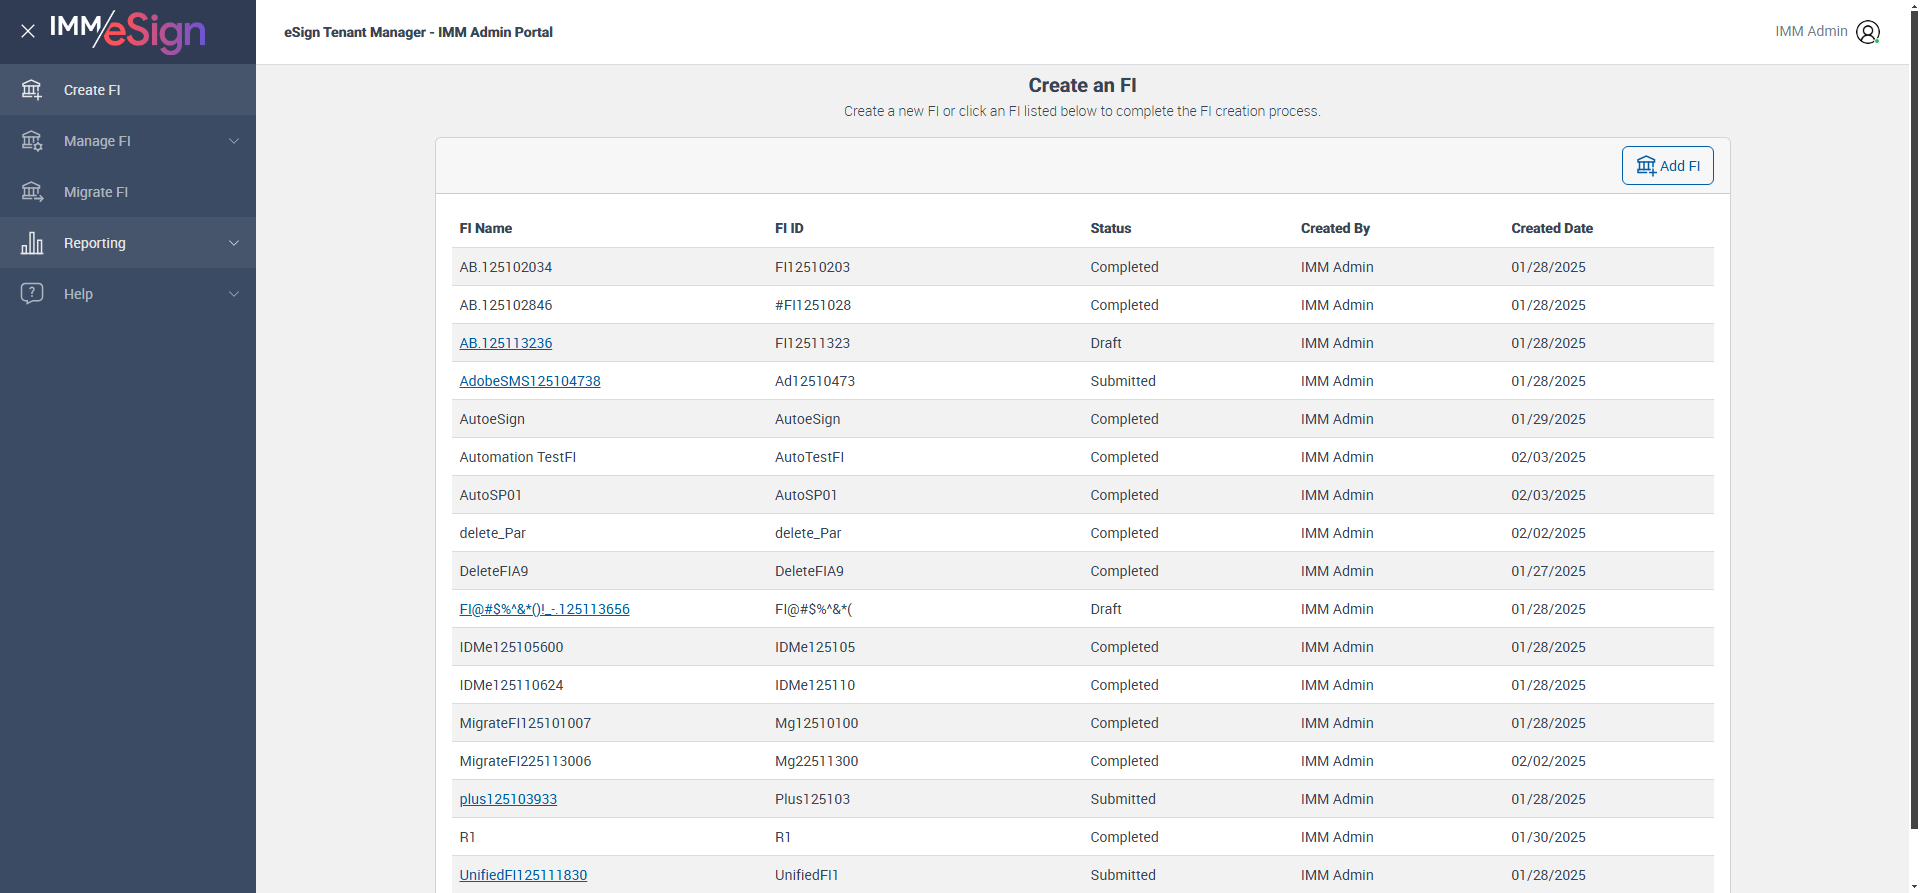This screenshot has width=1920, height=893.
Task: Select Create FI menu item
Action: pos(92,90)
